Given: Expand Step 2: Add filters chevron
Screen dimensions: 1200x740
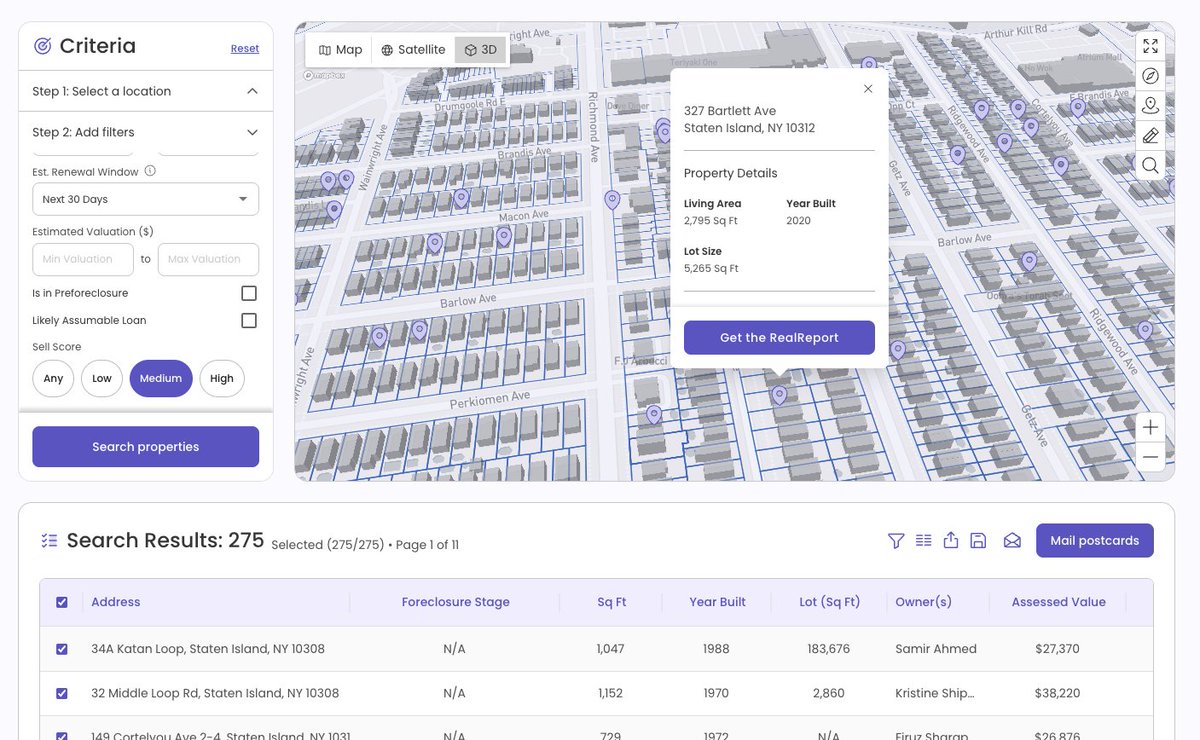Looking at the screenshot, I should 252,132.
